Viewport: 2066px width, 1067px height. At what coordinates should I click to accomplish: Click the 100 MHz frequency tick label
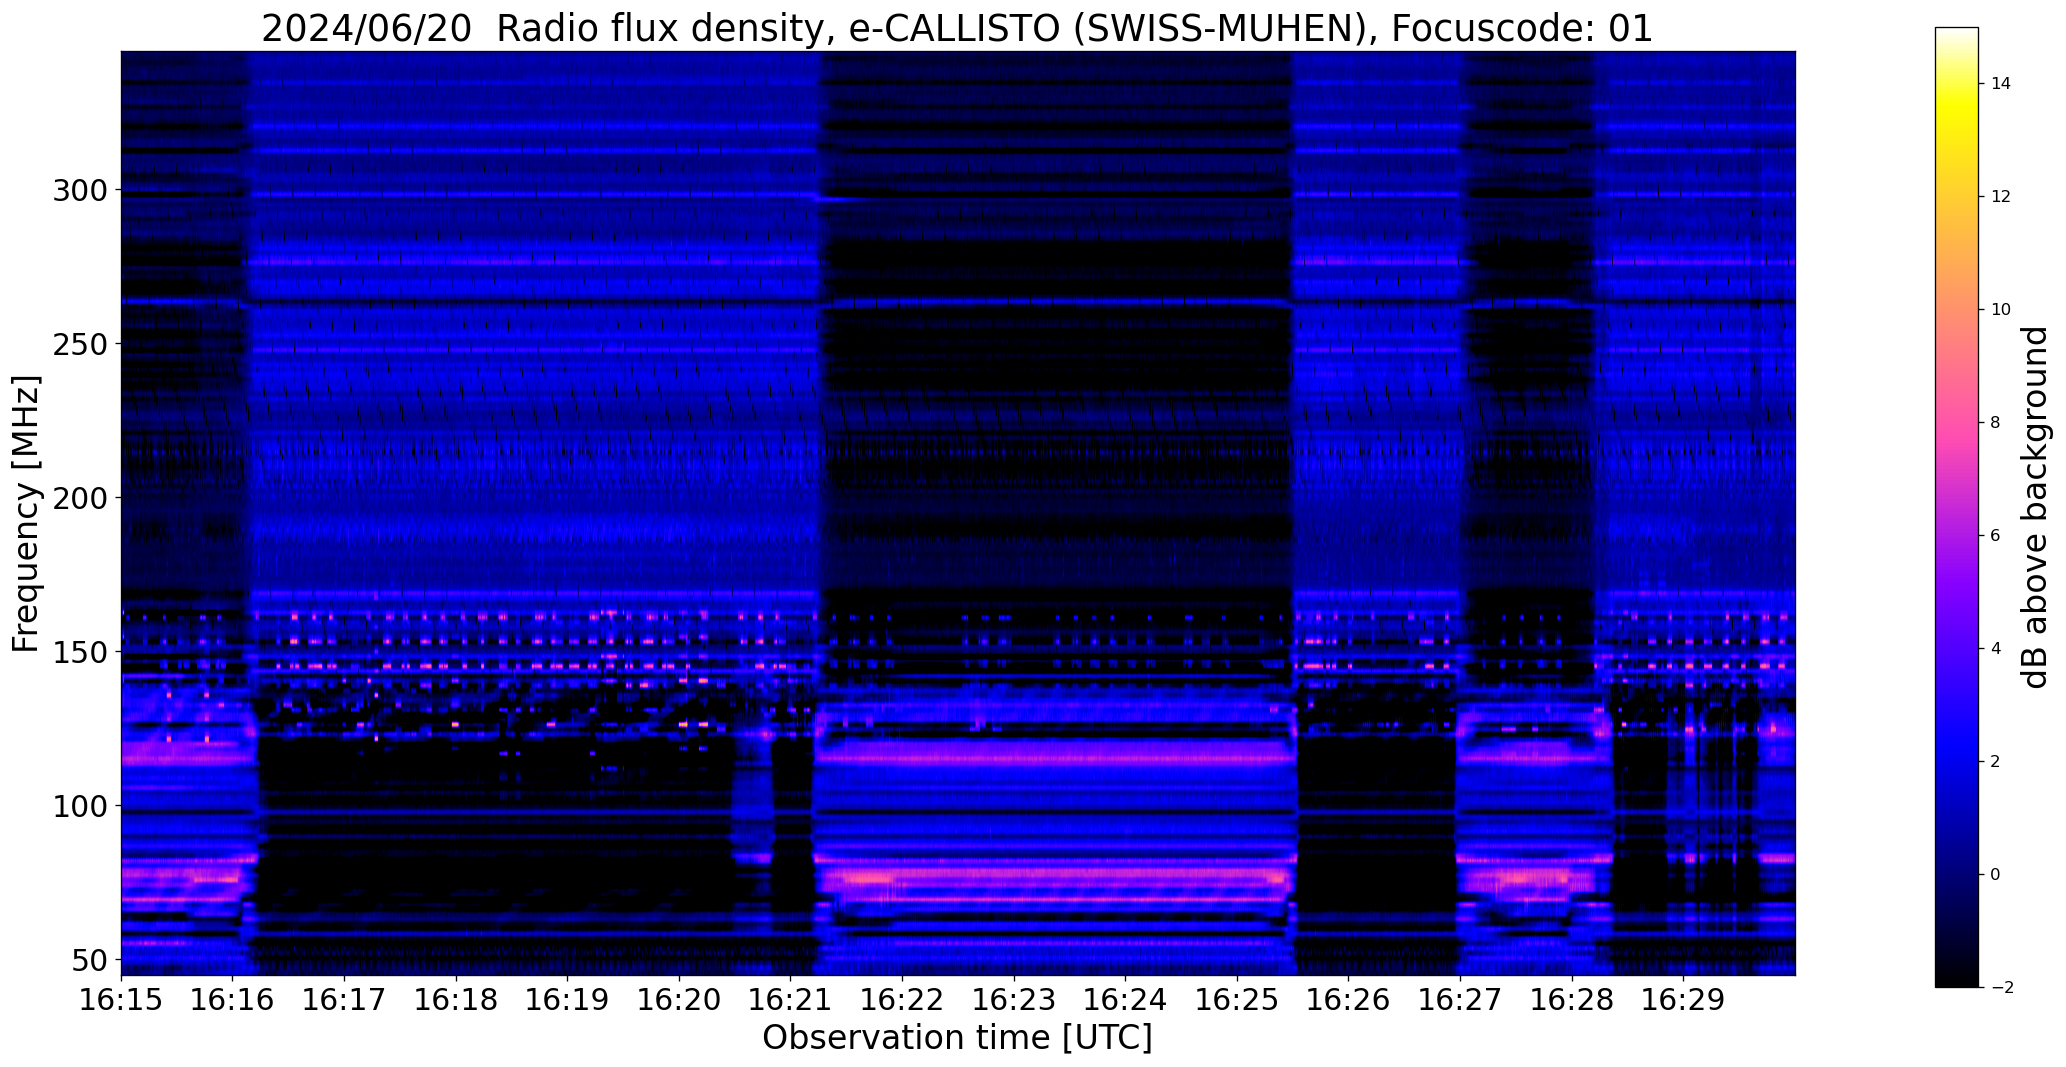click(x=80, y=806)
